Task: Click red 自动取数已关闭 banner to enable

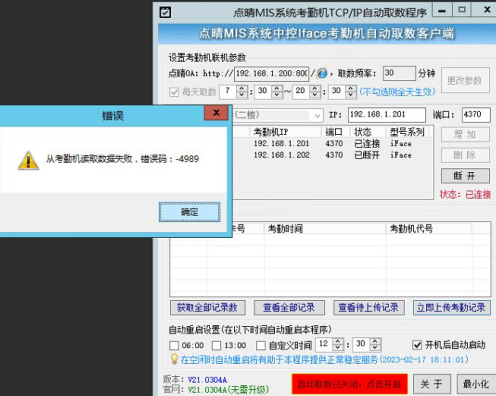Action: click(350, 384)
